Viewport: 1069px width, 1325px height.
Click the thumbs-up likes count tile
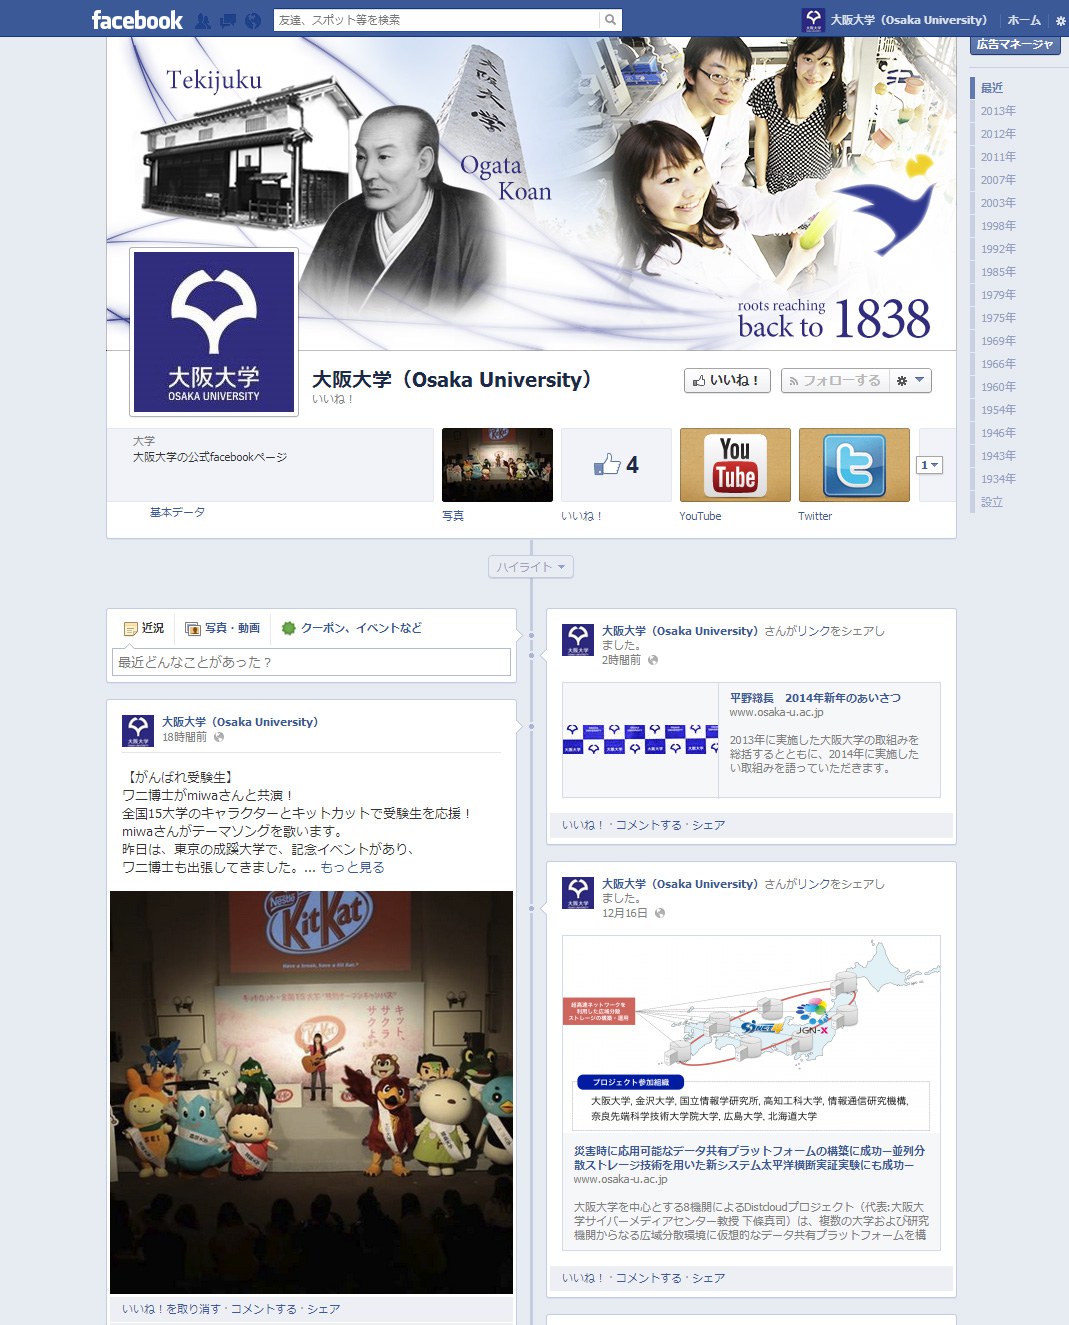coord(616,465)
